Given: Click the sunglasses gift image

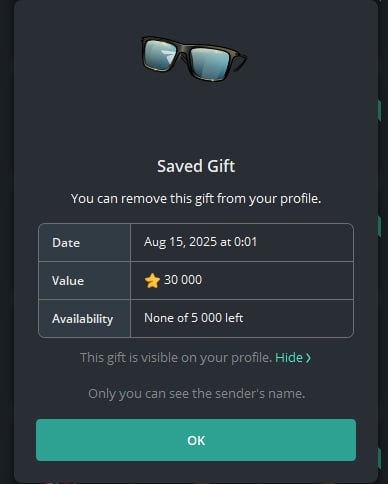Looking at the screenshot, I should (194, 59).
